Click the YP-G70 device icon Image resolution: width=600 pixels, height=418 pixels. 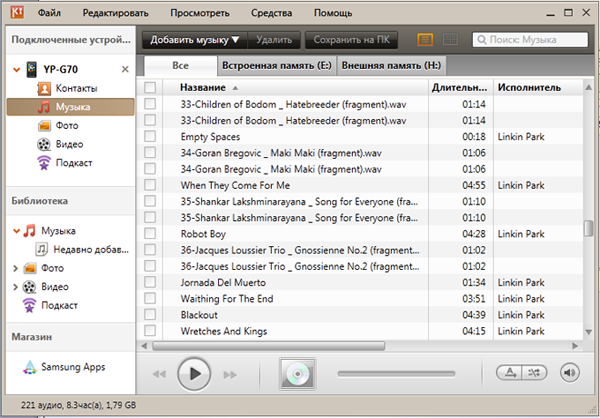click(x=31, y=69)
